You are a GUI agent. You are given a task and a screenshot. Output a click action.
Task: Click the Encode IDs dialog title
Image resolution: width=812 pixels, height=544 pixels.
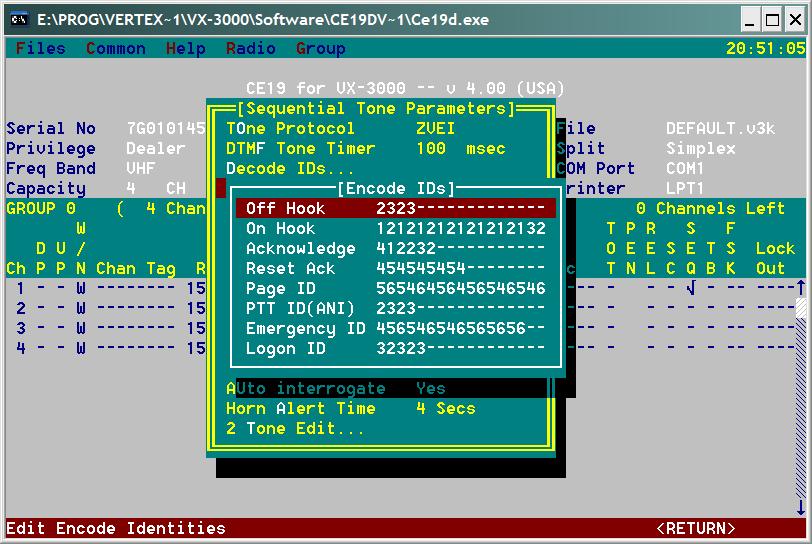pos(396,188)
